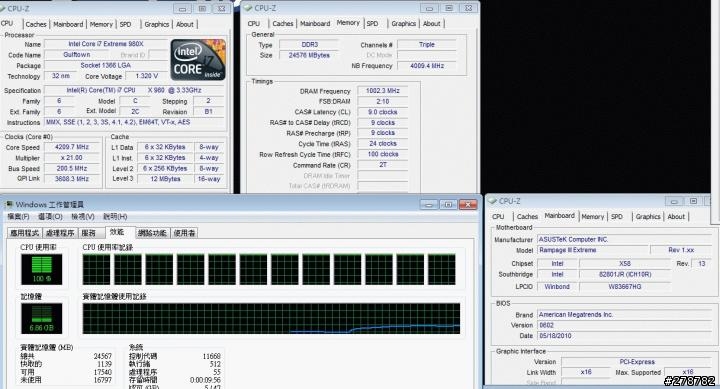Open the Caches tab in the first CPU-Z window

tap(36, 24)
